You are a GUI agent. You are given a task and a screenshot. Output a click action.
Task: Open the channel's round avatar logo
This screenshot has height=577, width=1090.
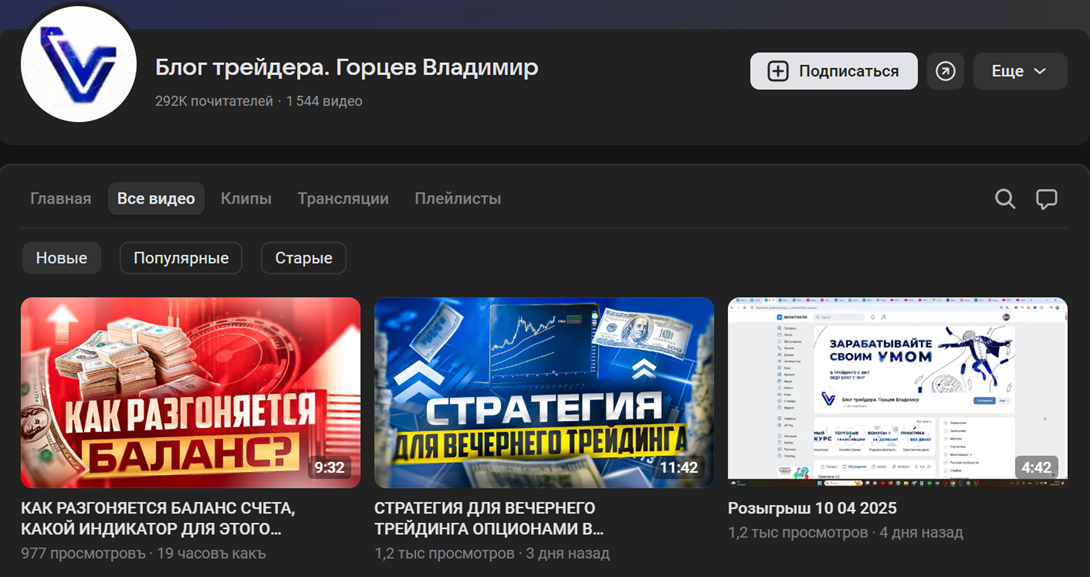(x=79, y=64)
